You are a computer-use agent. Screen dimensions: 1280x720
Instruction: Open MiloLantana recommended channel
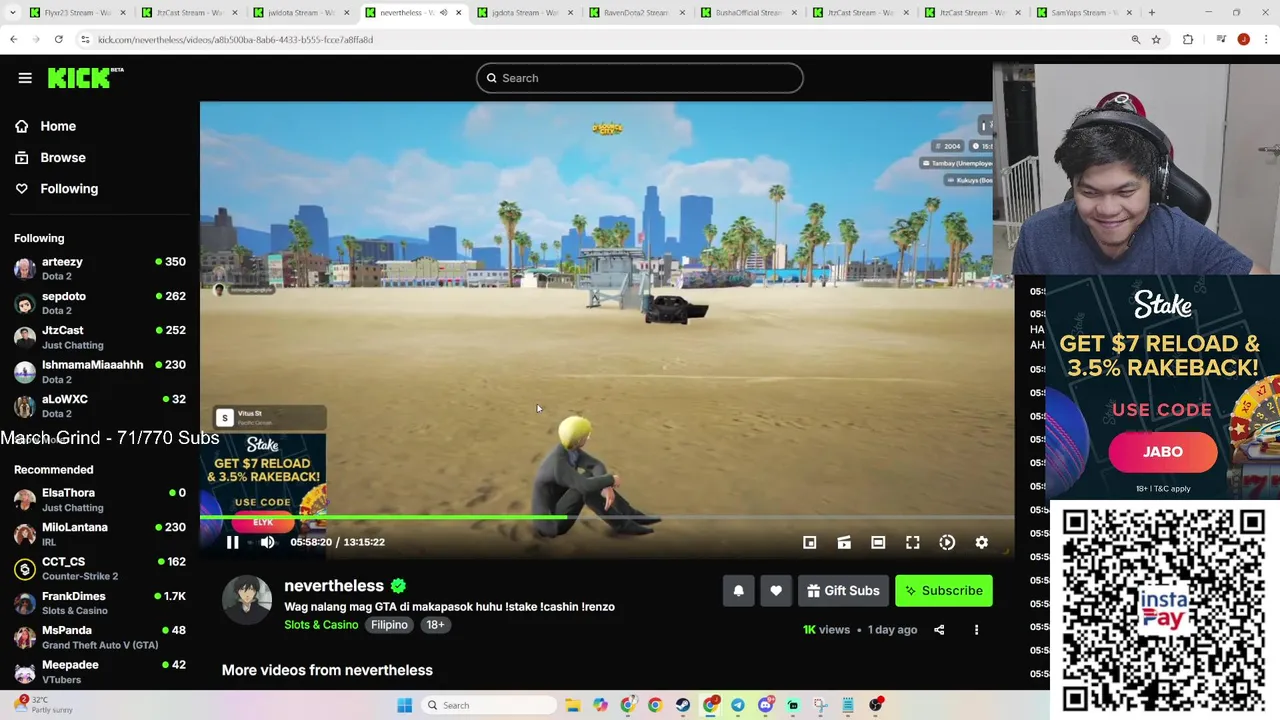100,534
